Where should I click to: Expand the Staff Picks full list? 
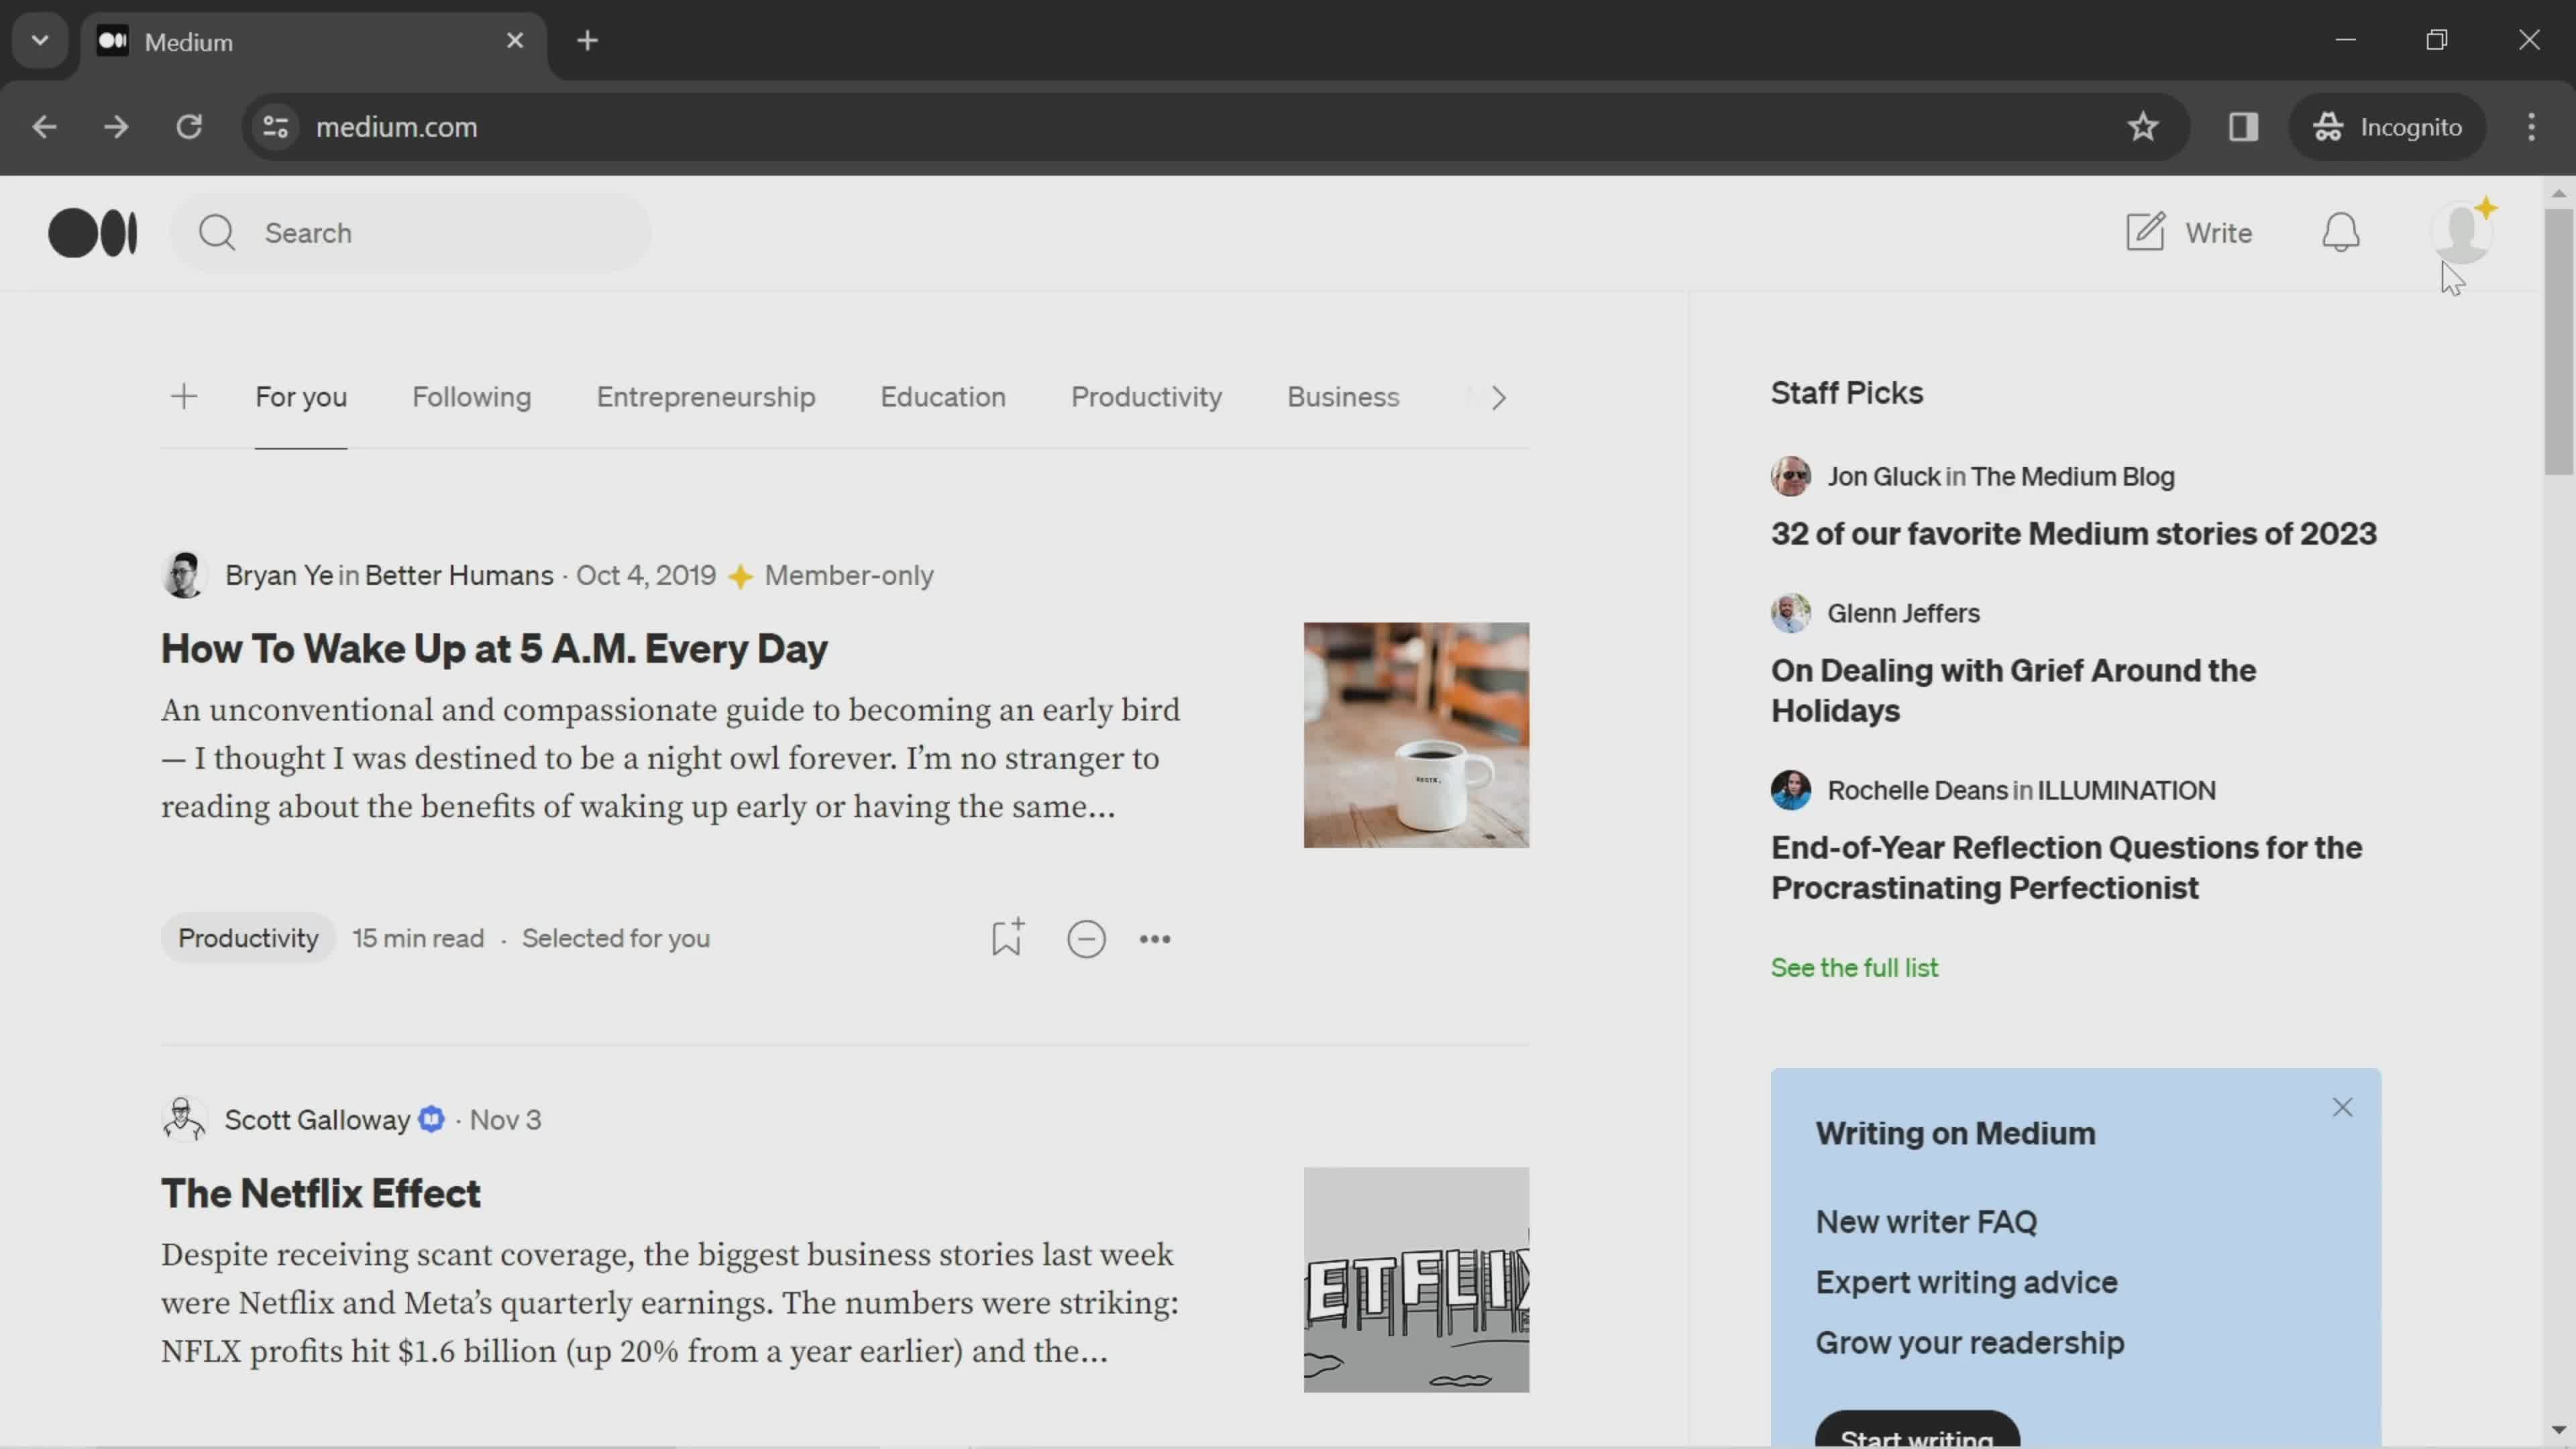1854,966
